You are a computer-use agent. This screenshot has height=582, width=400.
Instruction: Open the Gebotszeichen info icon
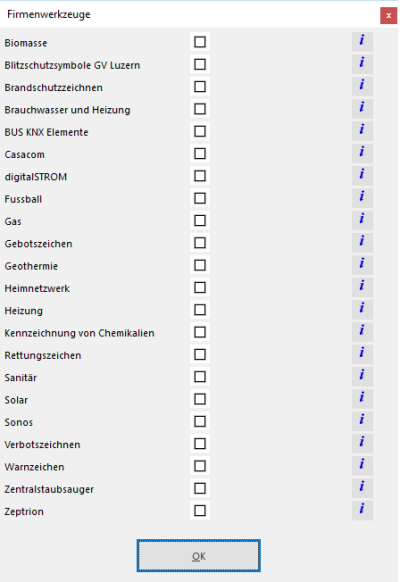362,242
